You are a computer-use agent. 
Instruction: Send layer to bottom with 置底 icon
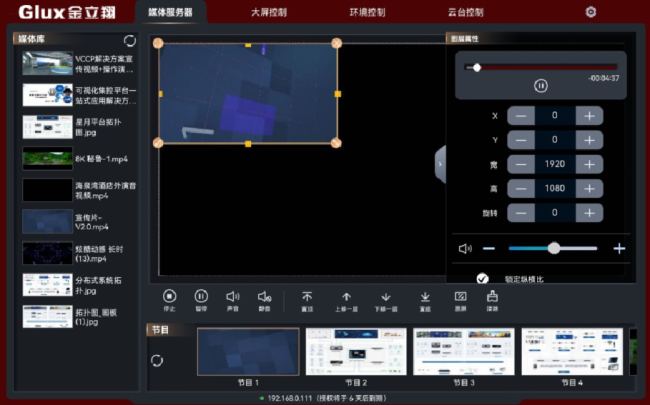coord(425,296)
